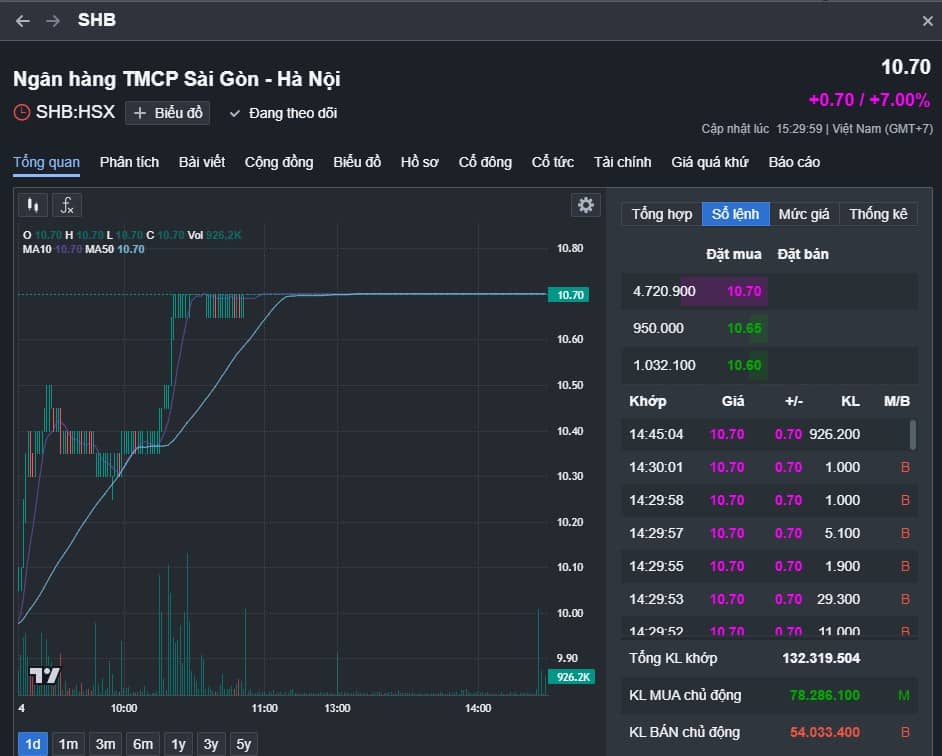
Task: Select the Tổng quan tab
Action: click(x=46, y=162)
